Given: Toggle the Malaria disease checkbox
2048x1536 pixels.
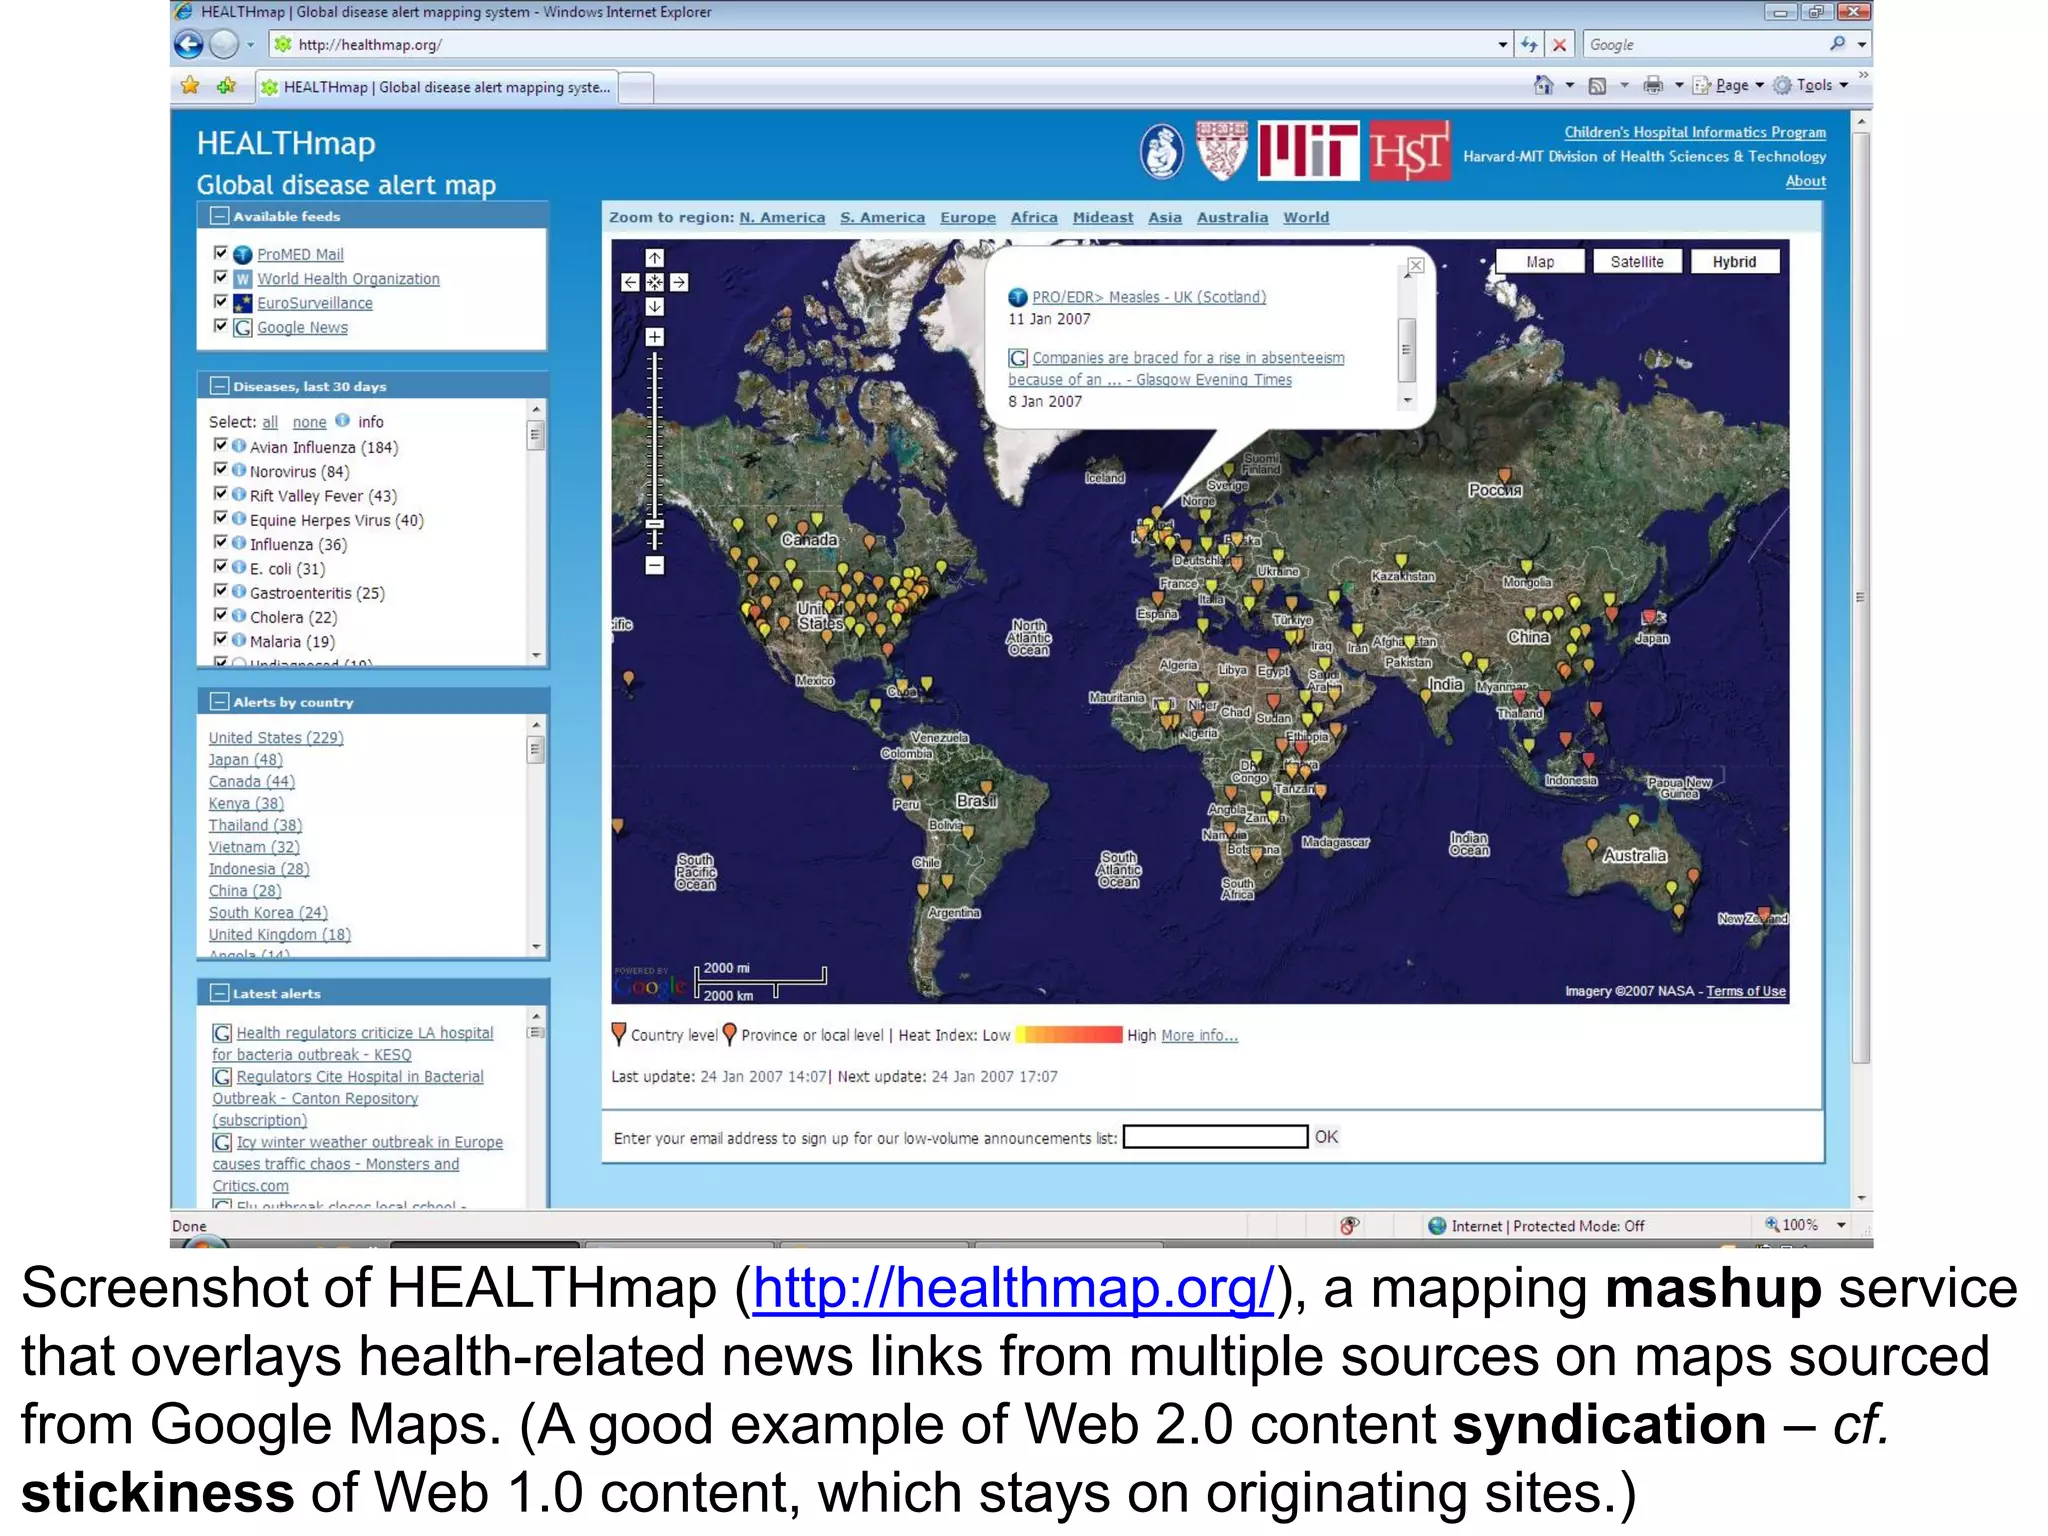Looking at the screenshot, I should pyautogui.click(x=221, y=639).
